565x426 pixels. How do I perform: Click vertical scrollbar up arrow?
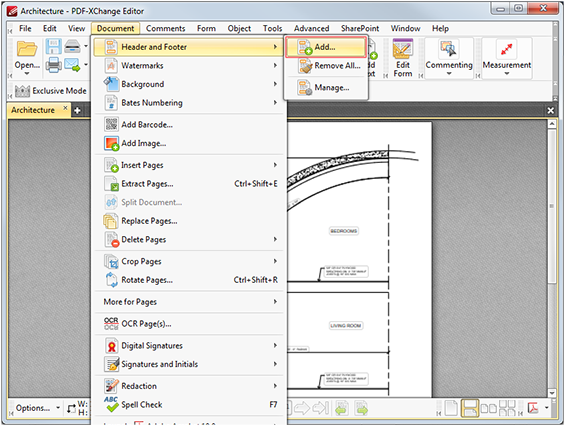click(x=552, y=124)
